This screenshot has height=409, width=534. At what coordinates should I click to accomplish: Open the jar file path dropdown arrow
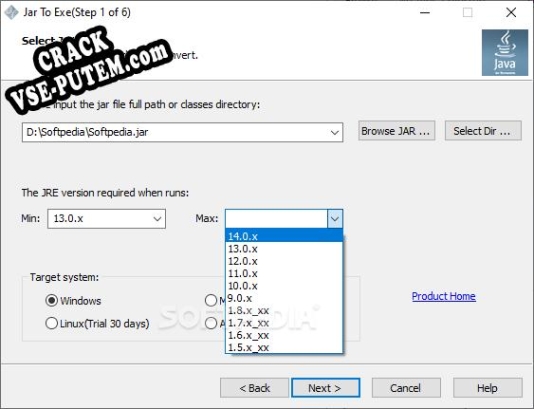[x=334, y=132]
